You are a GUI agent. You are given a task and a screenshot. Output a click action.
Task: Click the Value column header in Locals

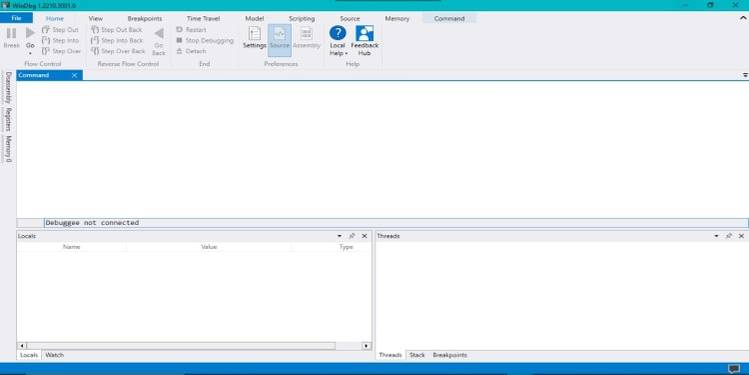coord(209,247)
